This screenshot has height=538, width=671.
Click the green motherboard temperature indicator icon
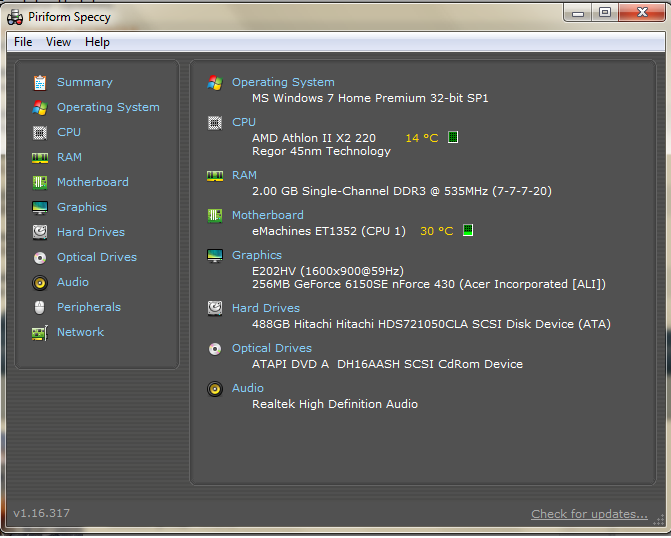pos(468,230)
